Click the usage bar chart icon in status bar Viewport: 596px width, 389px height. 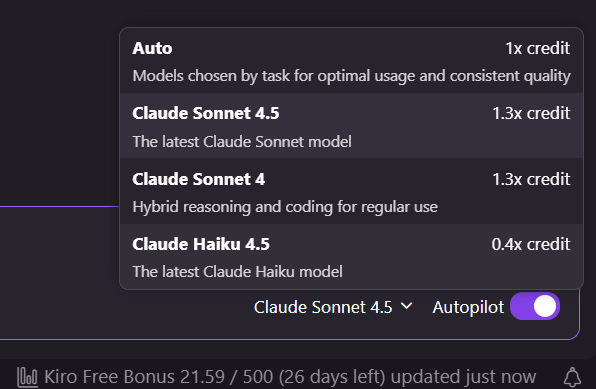27,377
